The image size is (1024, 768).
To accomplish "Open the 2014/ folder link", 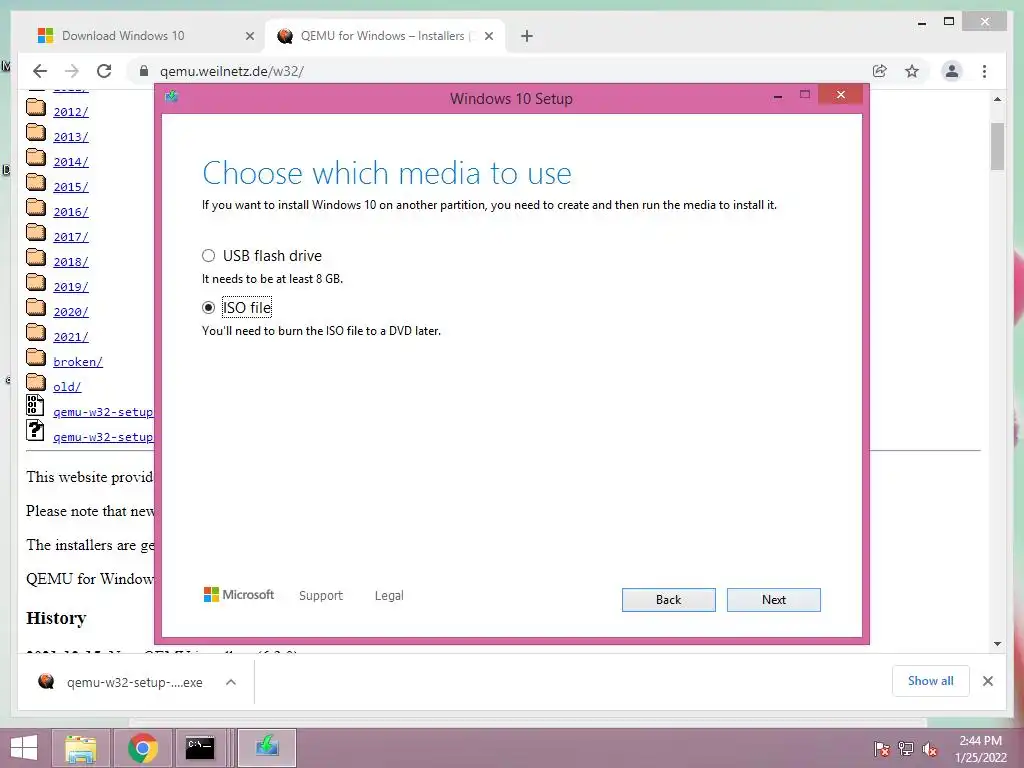I will 71,161.
